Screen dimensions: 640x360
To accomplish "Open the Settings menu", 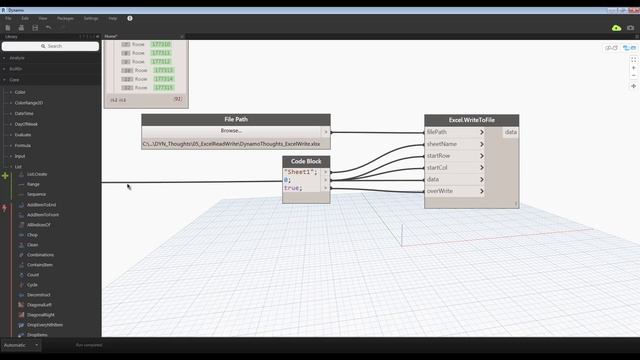I will coord(91,18).
